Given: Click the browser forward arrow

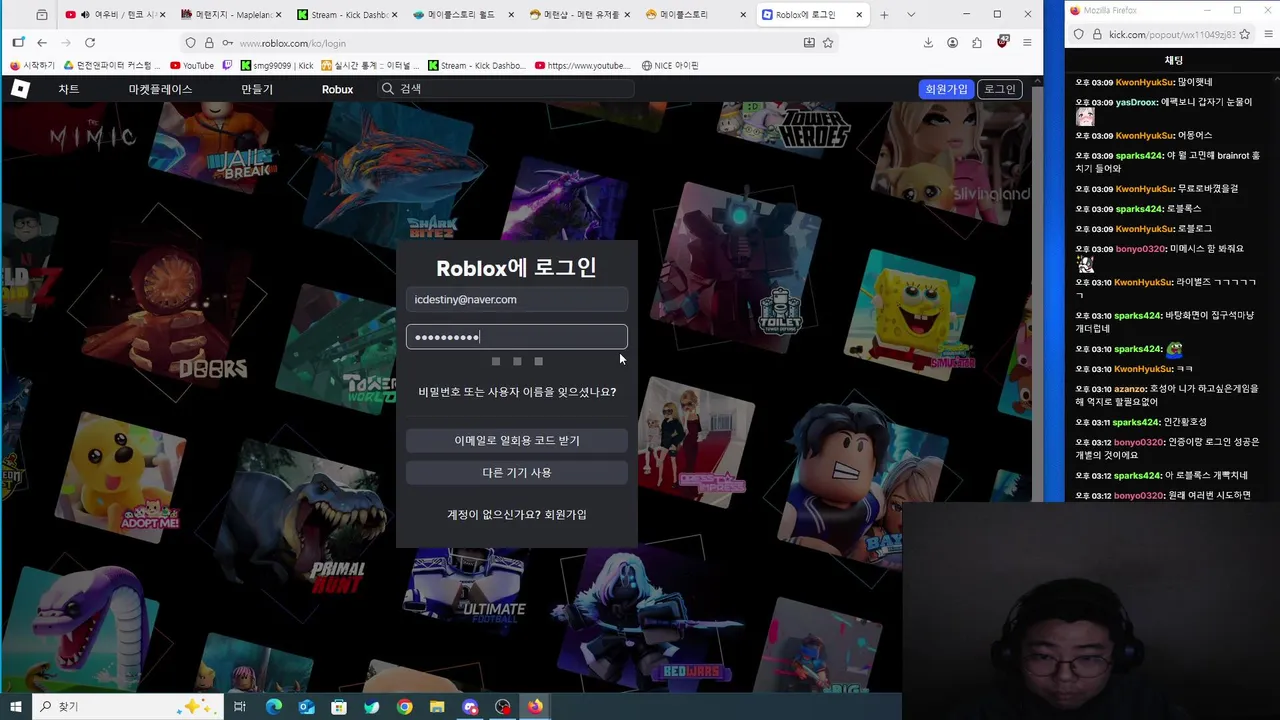Looking at the screenshot, I should click(65, 43).
